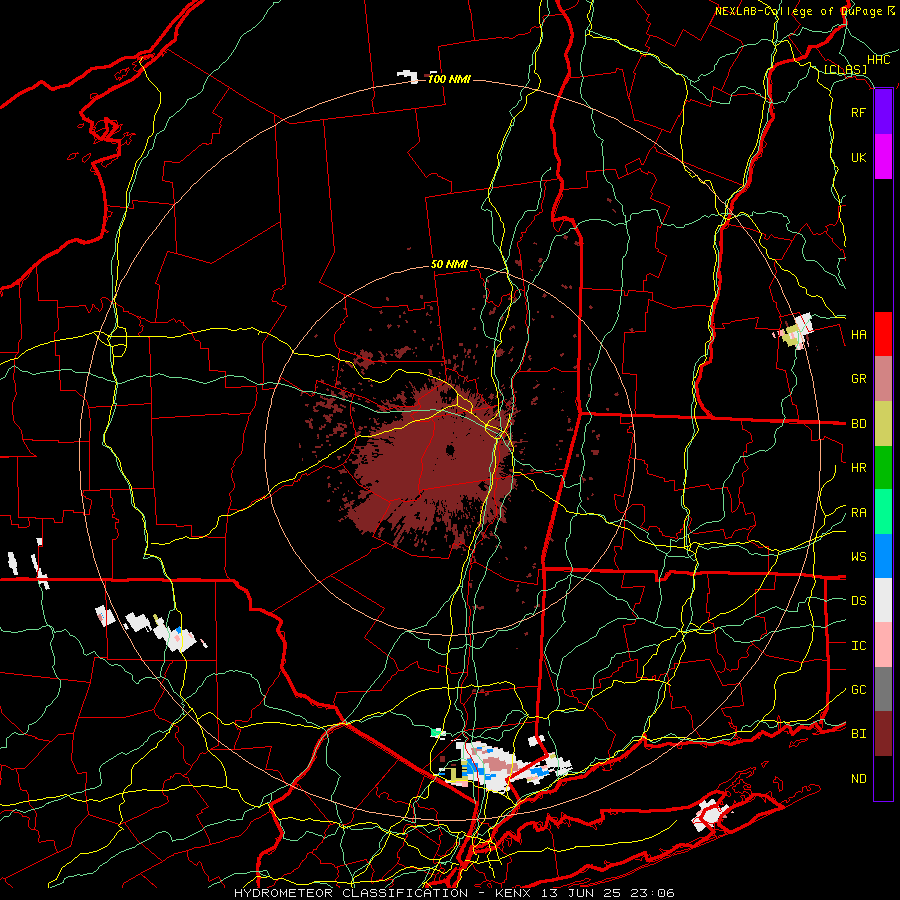Select the BD yellow legend swatch
900x900 pixels.
click(x=883, y=423)
